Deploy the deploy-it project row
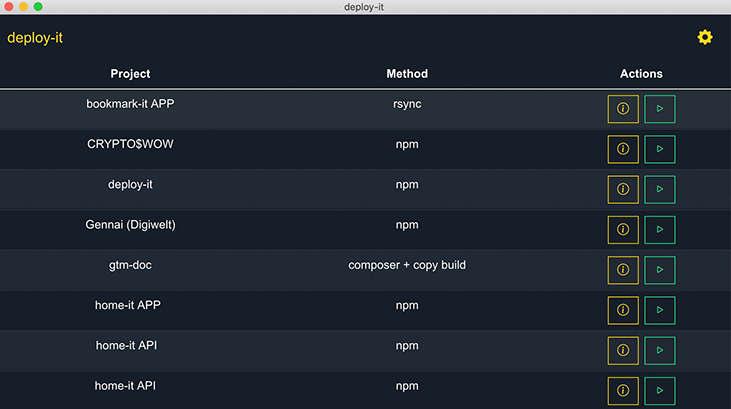Screen dimensions: 731x409 660,189
